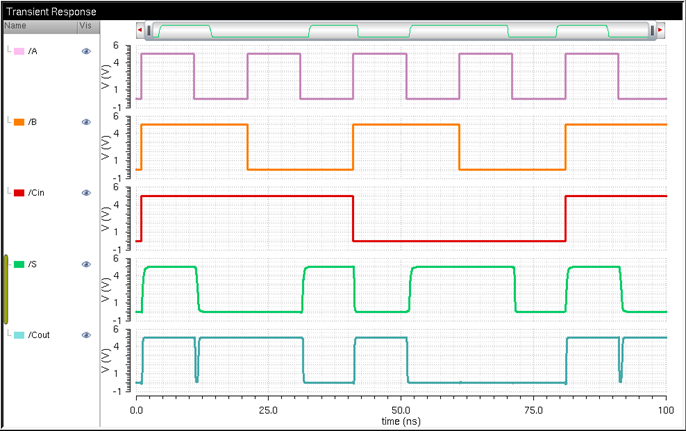Click the right red arrow of the zoom scrollbar
The width and height of the screenshot is (686, 431).
[661, 30]
